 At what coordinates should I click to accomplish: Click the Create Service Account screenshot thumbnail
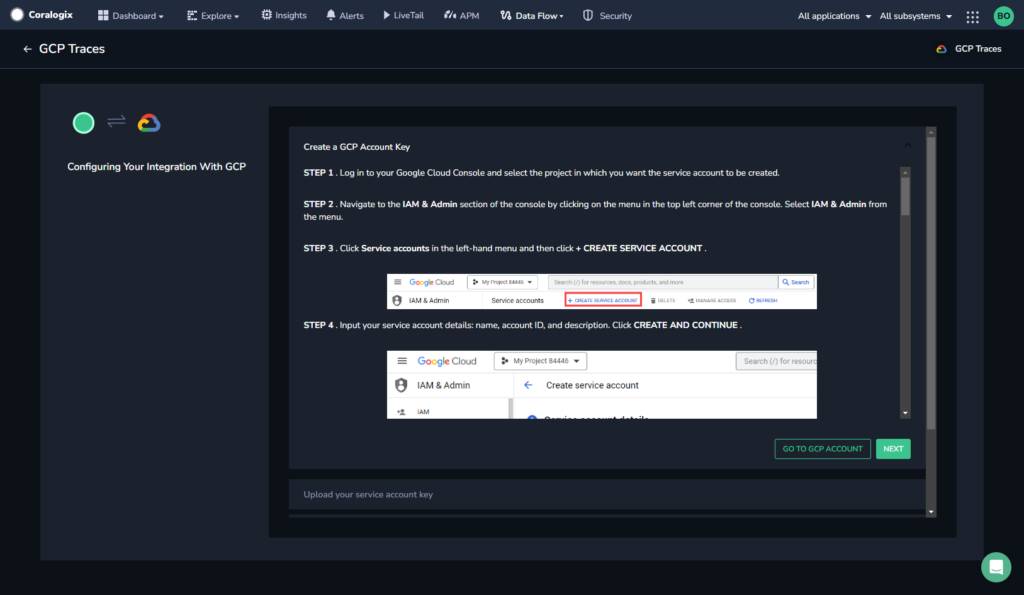(601, 291)
